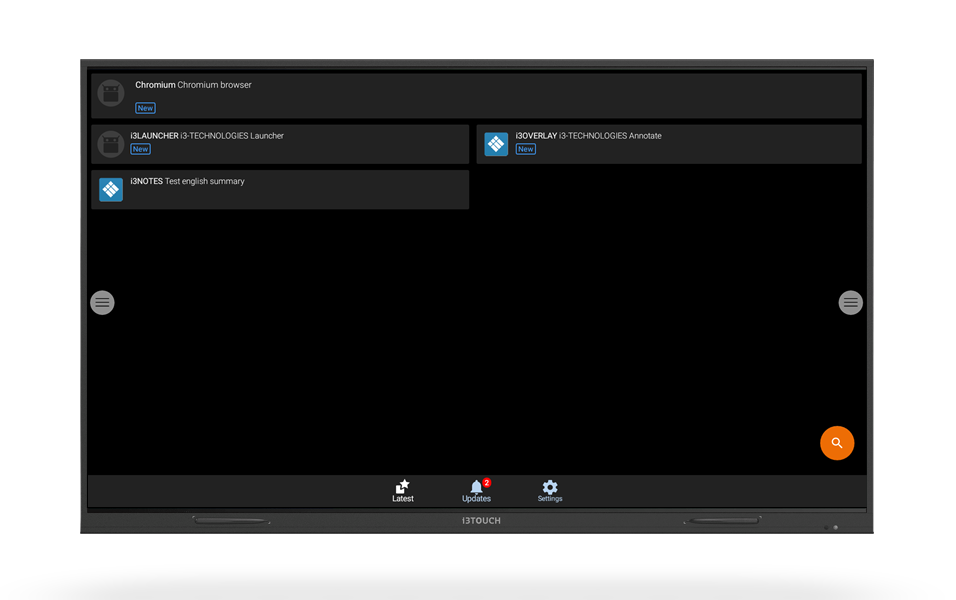Image resolution: width=956 pixels, height=600 pixels.
Task: Click the New badge under Chromium
Action: [145, 108]
